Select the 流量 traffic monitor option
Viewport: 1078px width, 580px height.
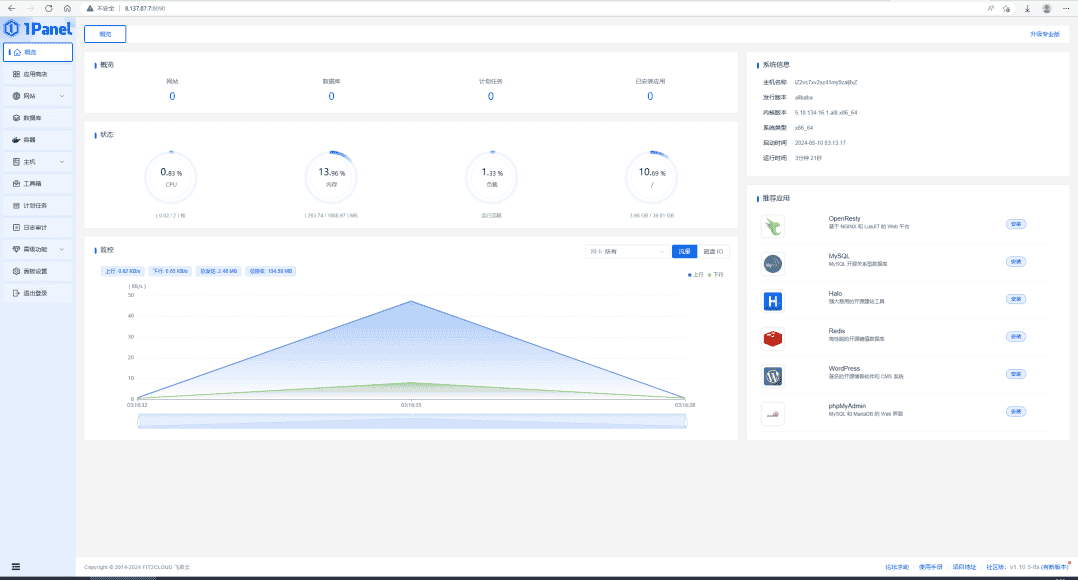684,251
